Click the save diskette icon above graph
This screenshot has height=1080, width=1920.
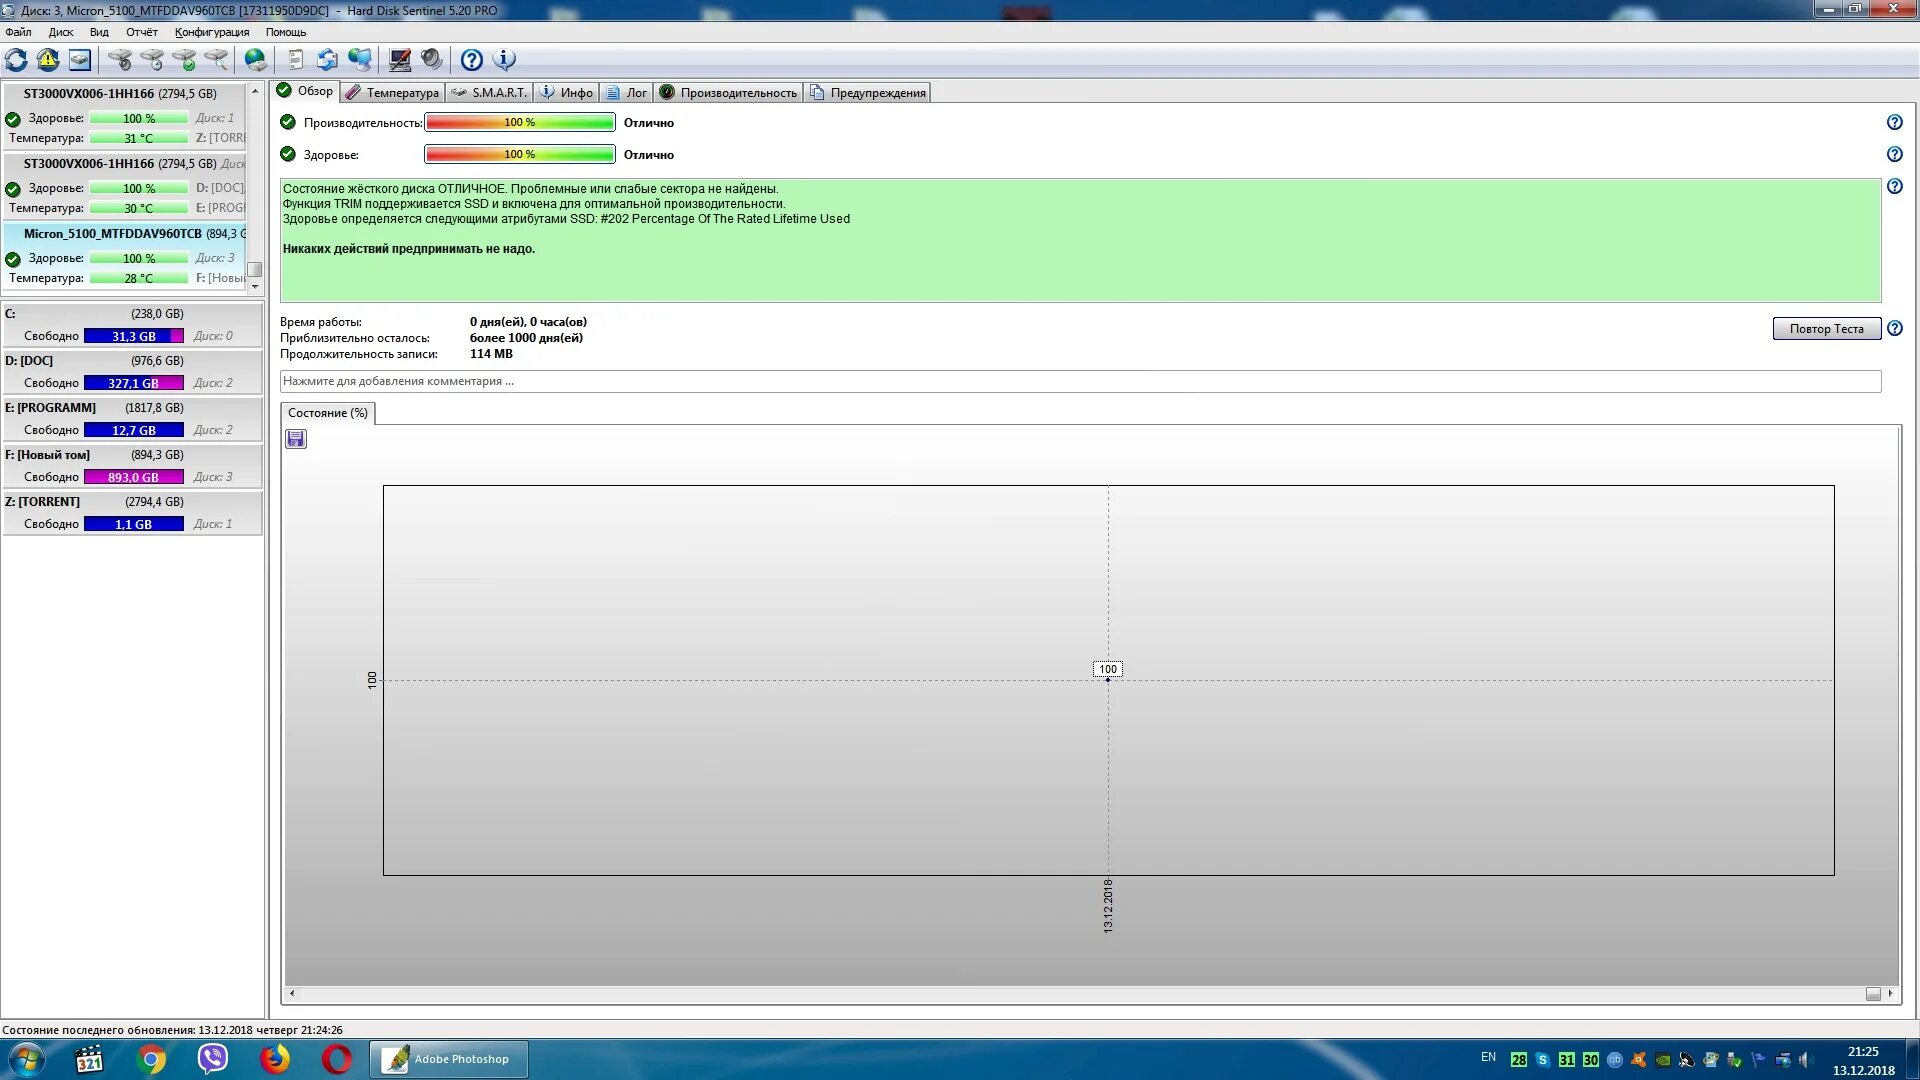pyautogui.click(x=296, y=439)
